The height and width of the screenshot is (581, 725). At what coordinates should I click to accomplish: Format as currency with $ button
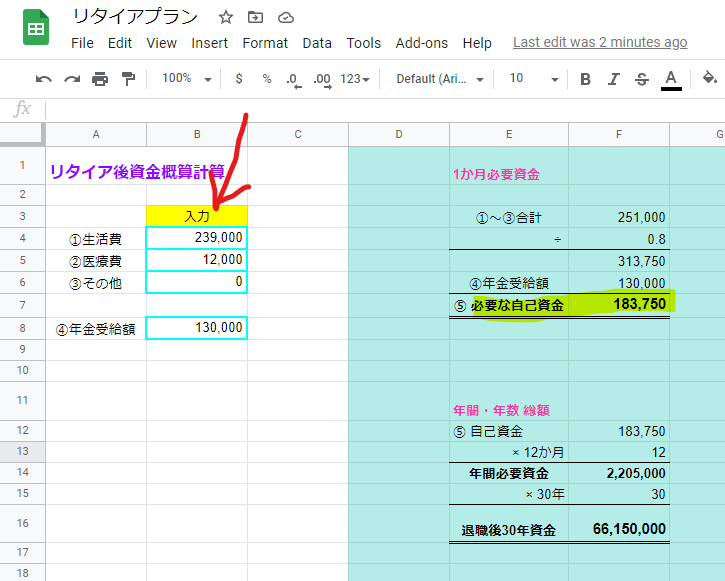point(239,79)
